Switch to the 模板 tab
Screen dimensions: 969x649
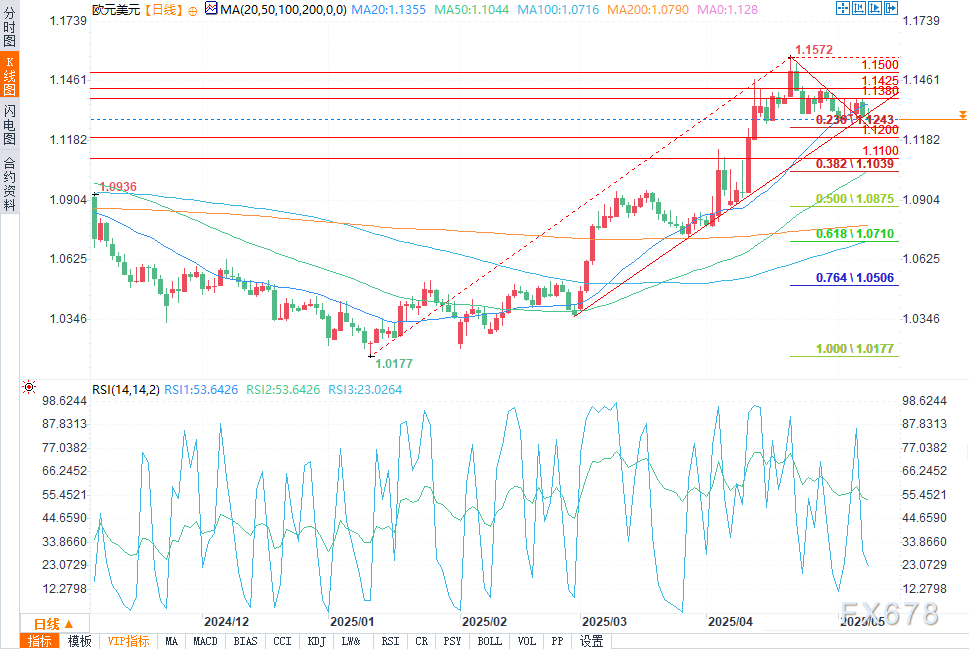pyautogui.click(x=79, y=641)
